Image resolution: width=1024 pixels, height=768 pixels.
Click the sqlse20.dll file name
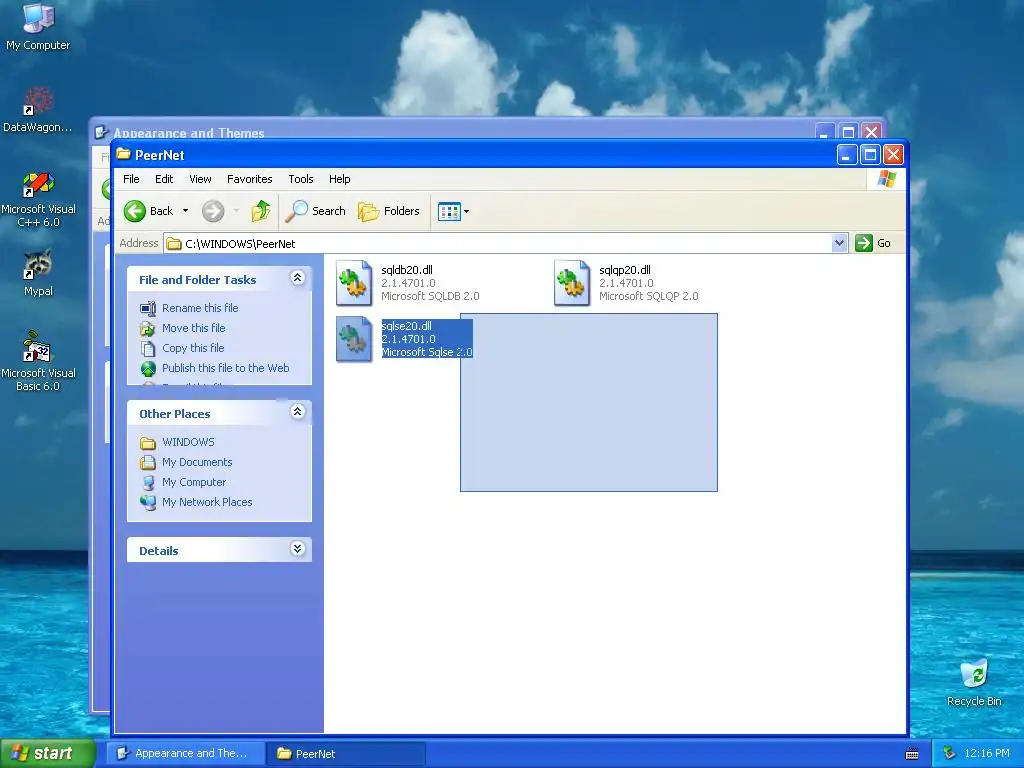coord(407,326)
